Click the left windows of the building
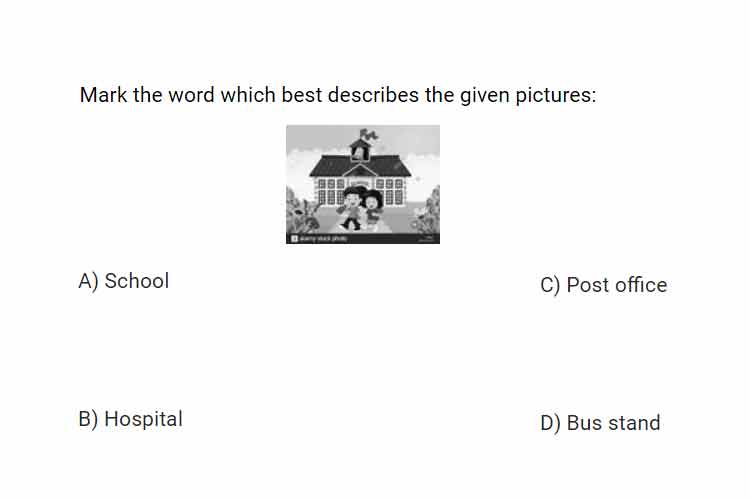 click(331, 191)
